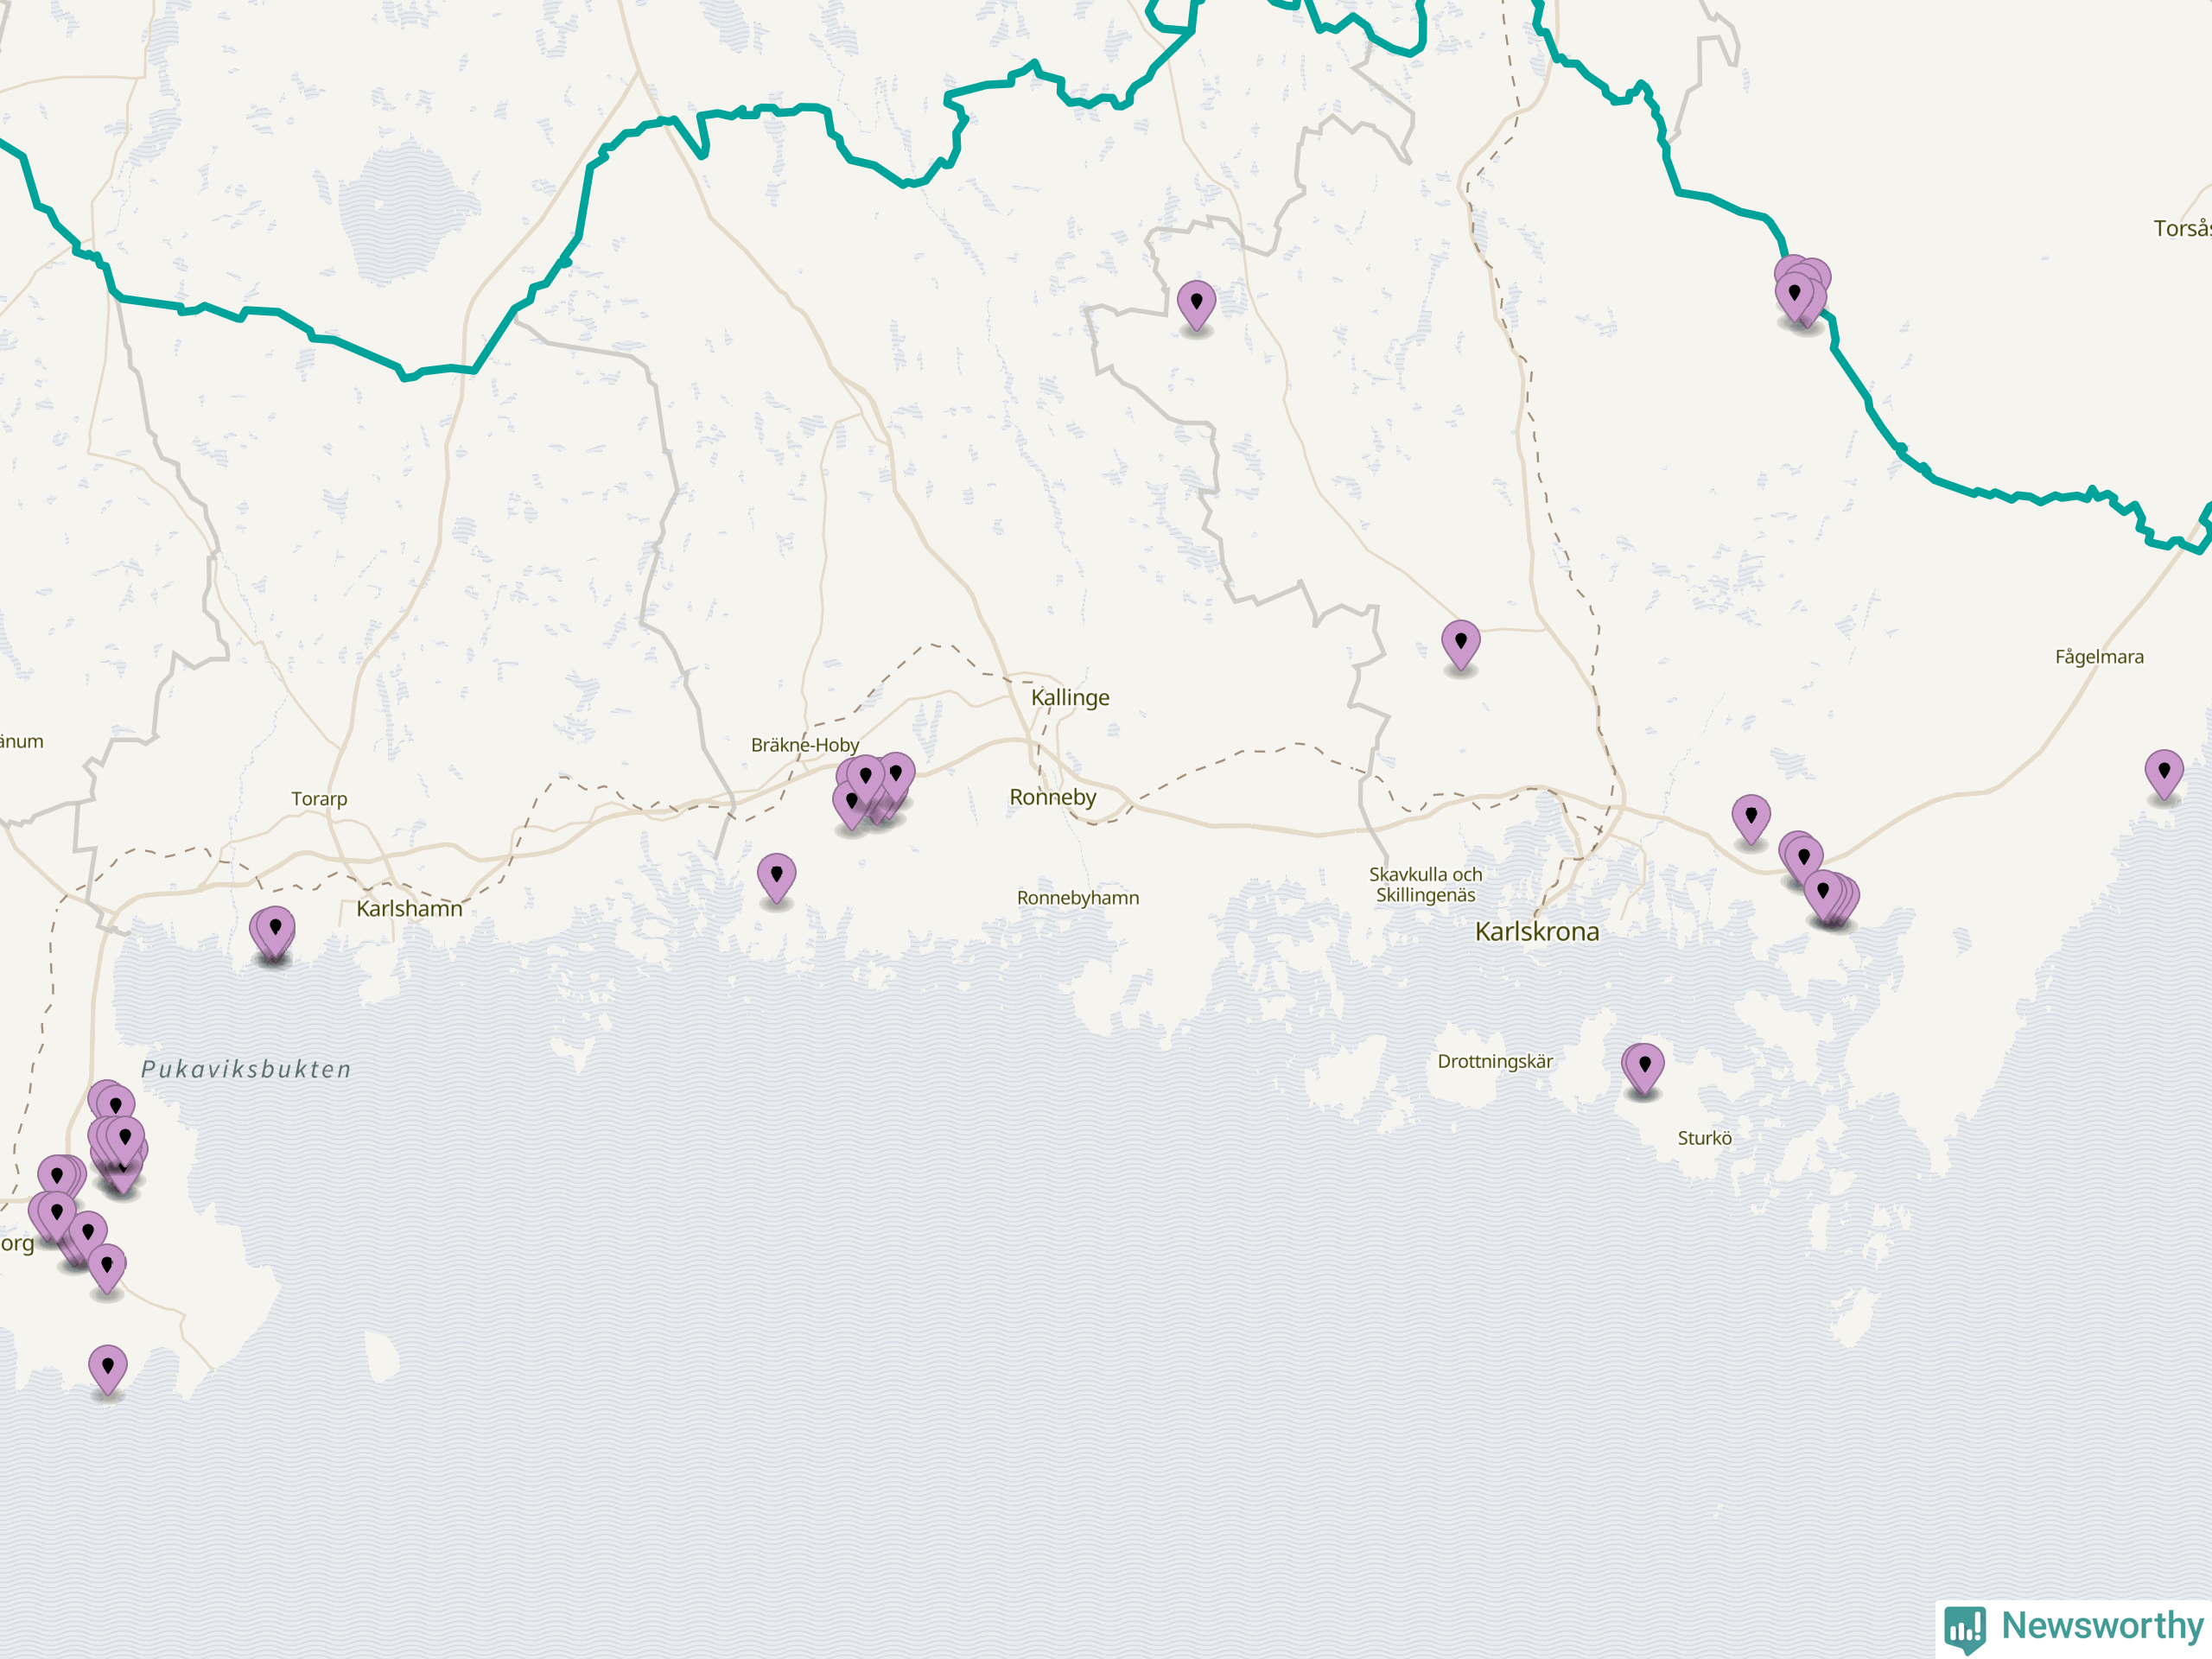Screen dimensions: 2212x1659
Task: Click the Fågelmara label
Action: (2099, 657)
